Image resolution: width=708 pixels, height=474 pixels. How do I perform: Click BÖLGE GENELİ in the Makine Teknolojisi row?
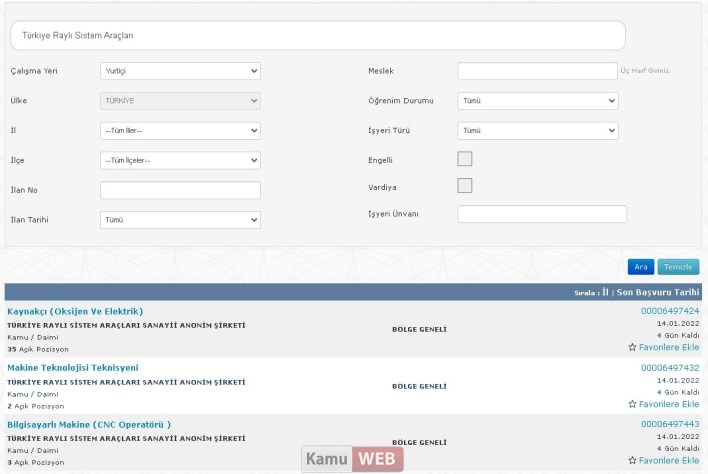pos(419,386)
